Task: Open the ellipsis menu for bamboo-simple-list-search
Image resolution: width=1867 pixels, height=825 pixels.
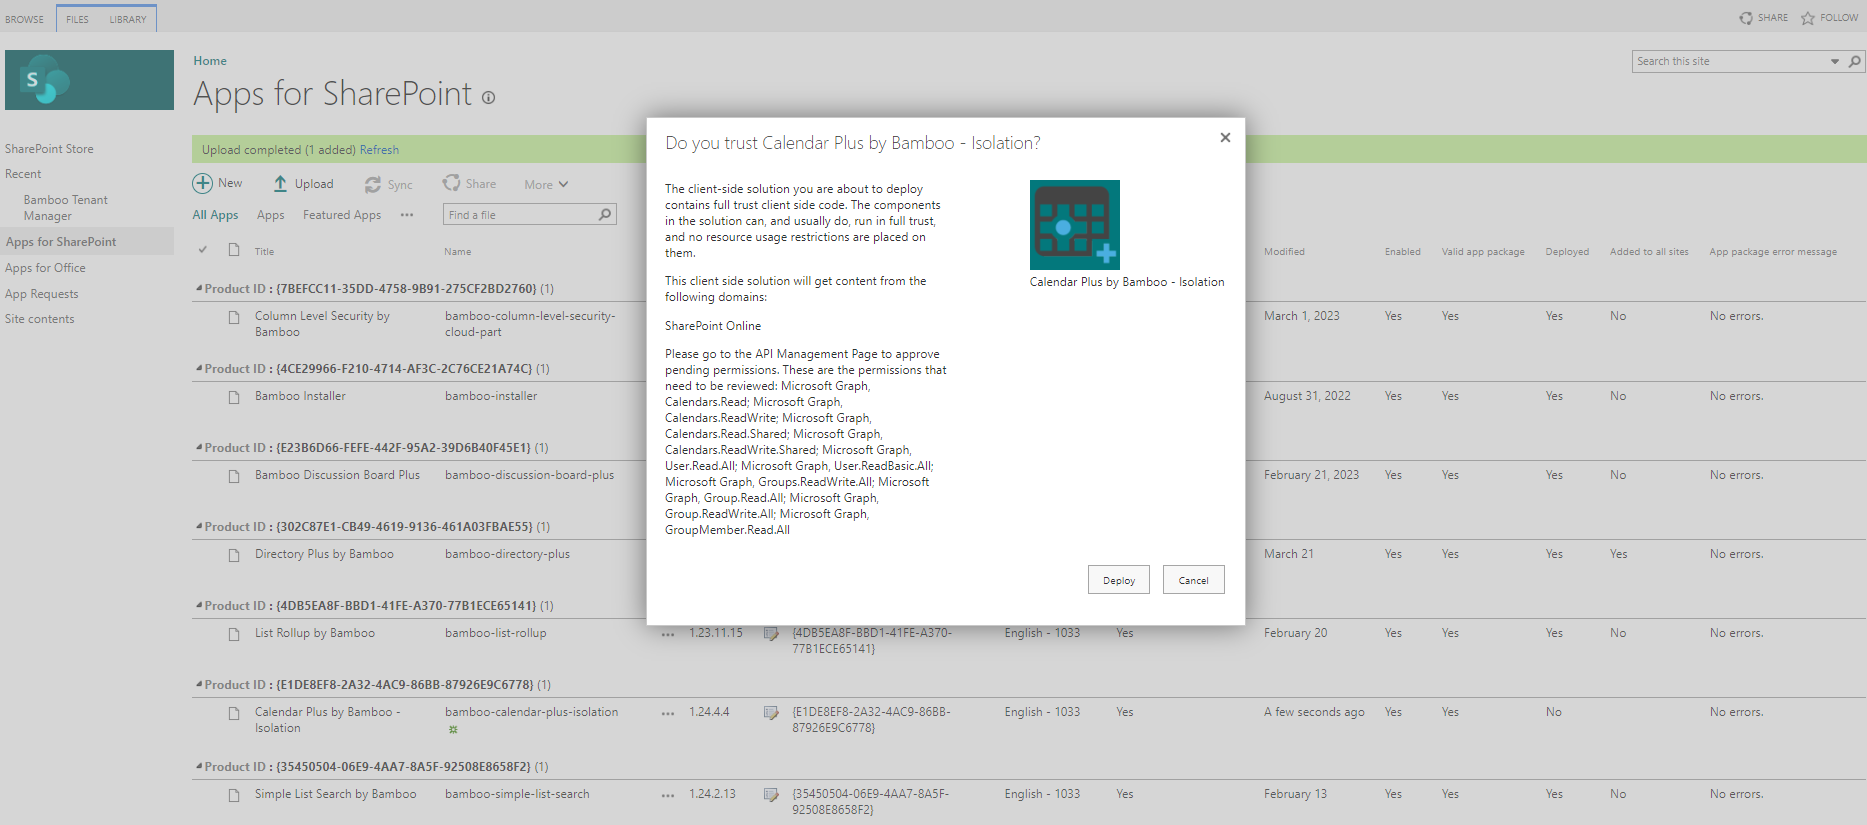Action: pos(668,795)
